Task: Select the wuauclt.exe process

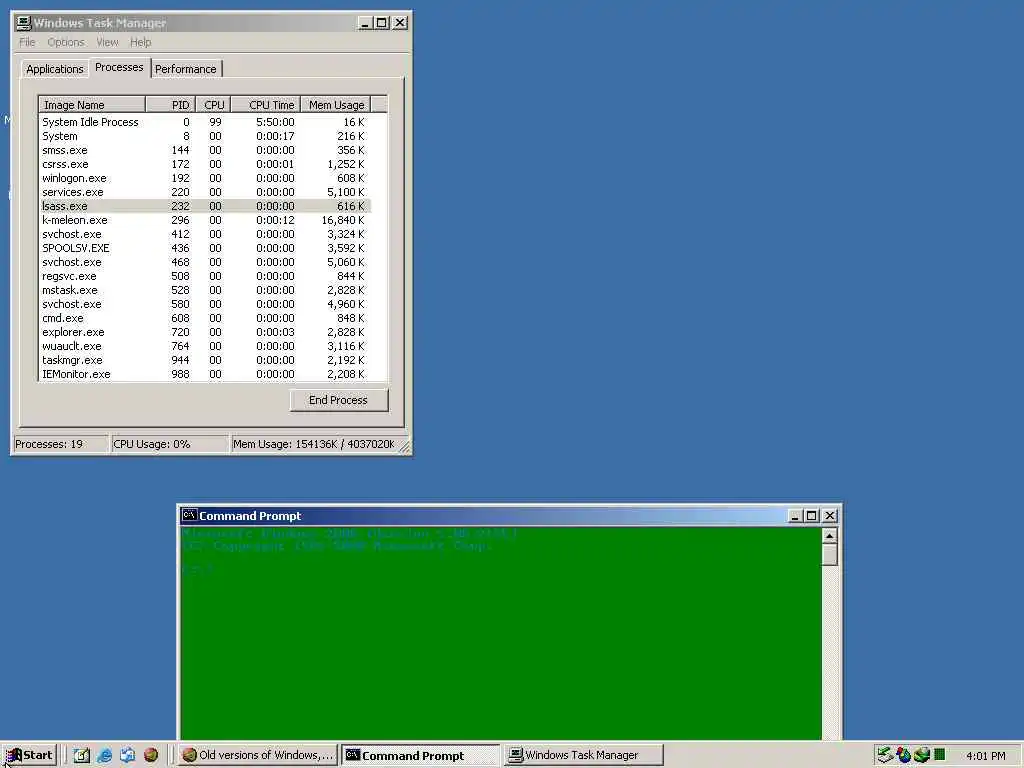Action: 204,346
